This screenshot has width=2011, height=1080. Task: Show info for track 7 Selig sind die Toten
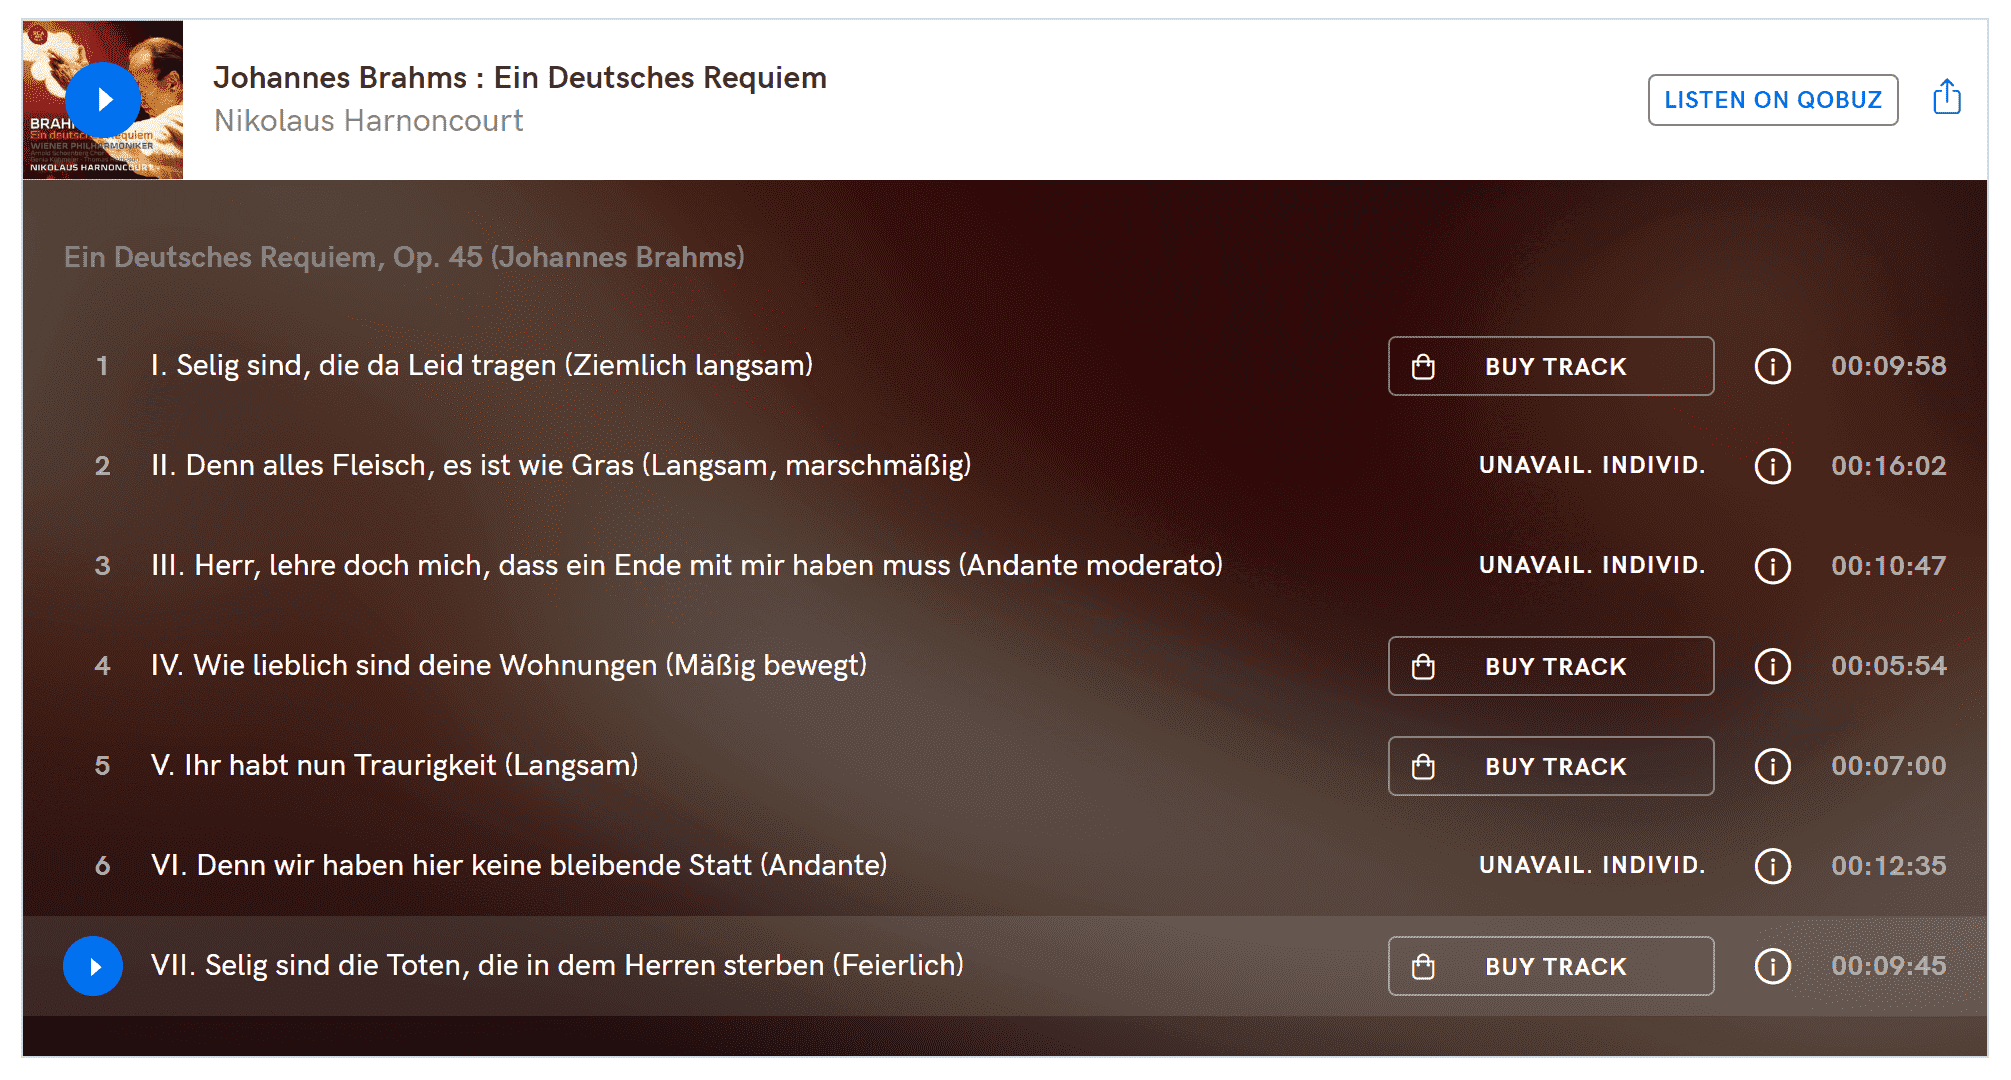click(1772, 966)
